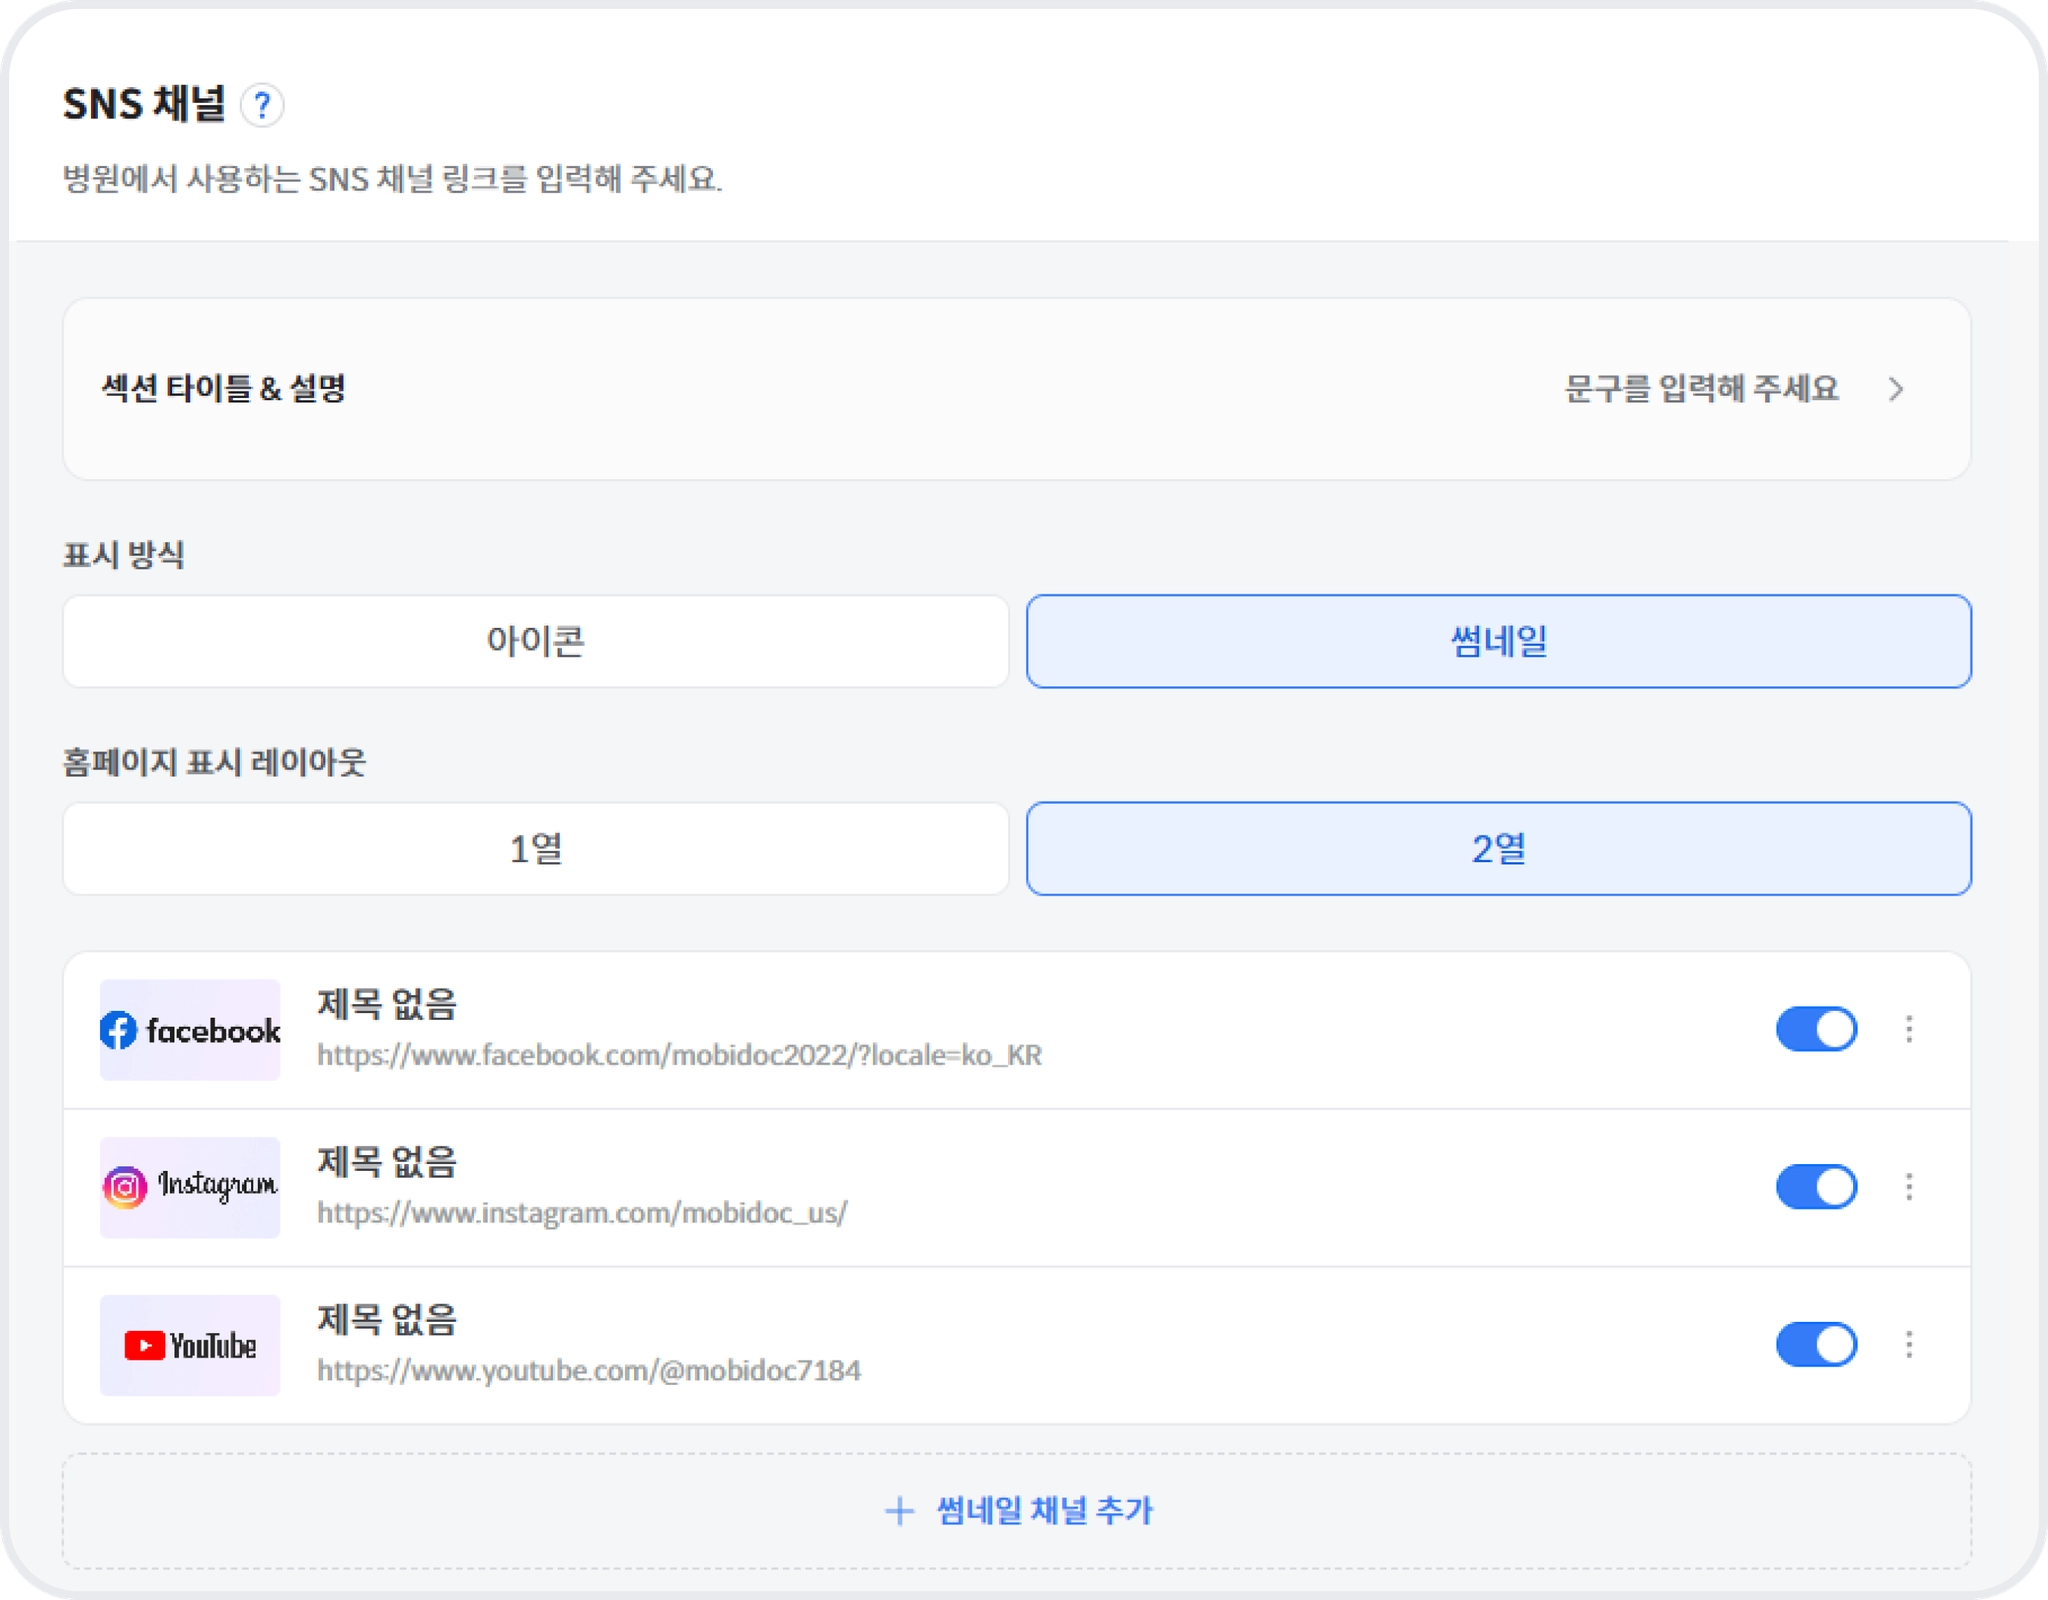Open the Facebook row's three-dot menu
The width and height of the screenshot is (2048, 1600).
pos(1908,1029)
